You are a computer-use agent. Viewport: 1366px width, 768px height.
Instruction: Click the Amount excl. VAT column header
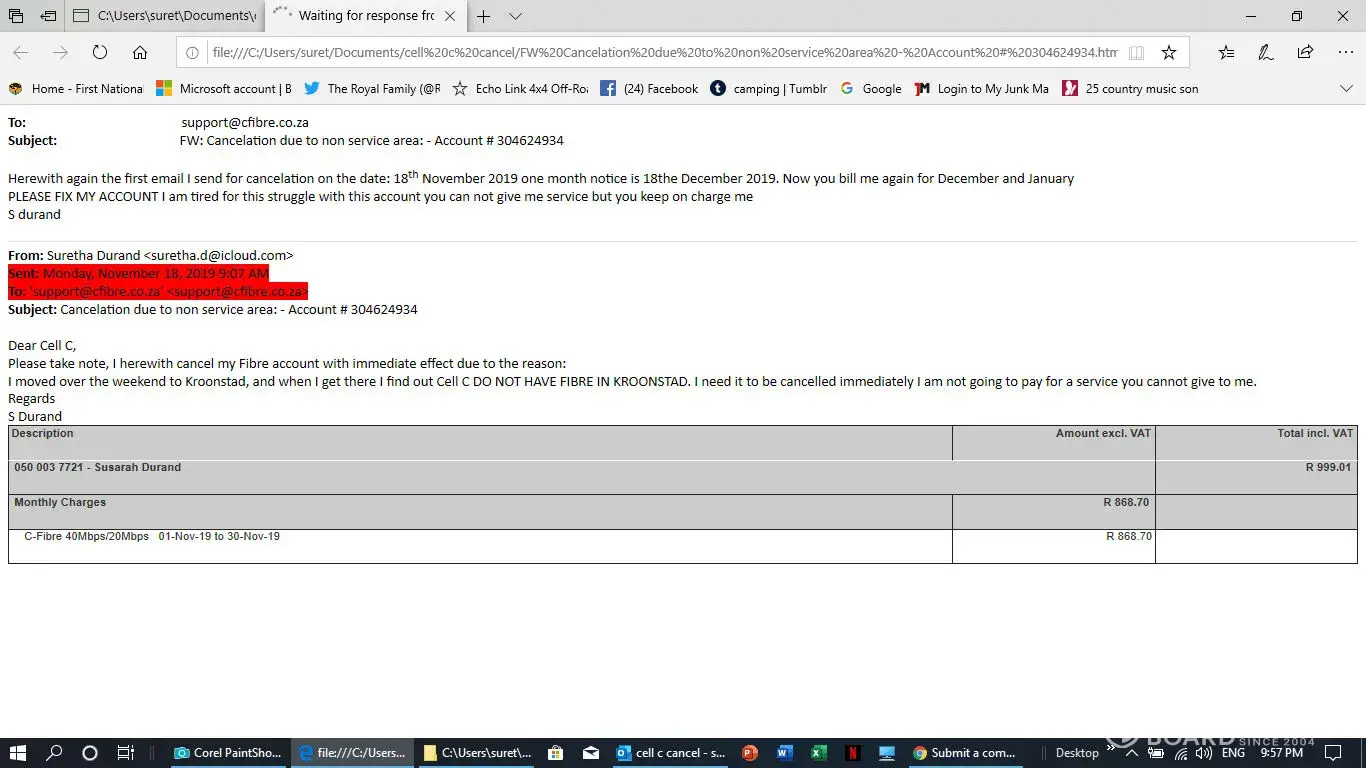click(x=1104, y=434)
